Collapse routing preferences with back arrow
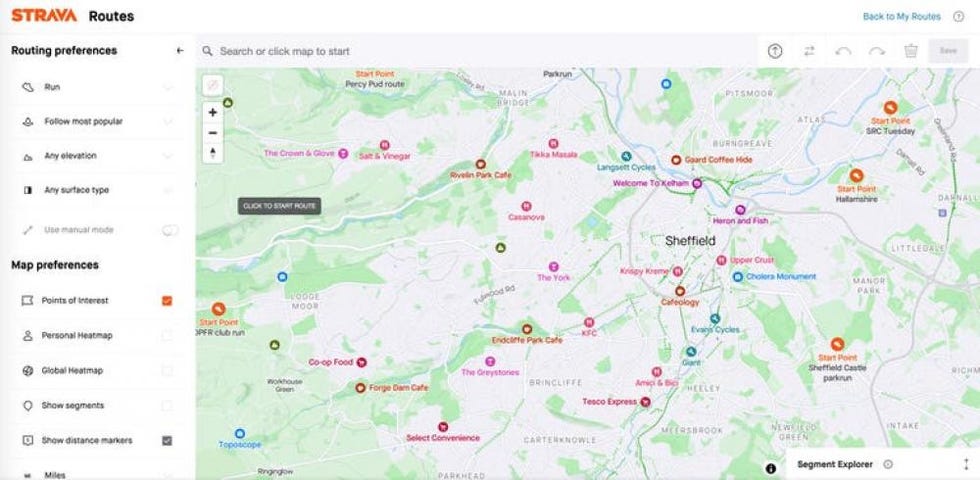 [180, 51]
